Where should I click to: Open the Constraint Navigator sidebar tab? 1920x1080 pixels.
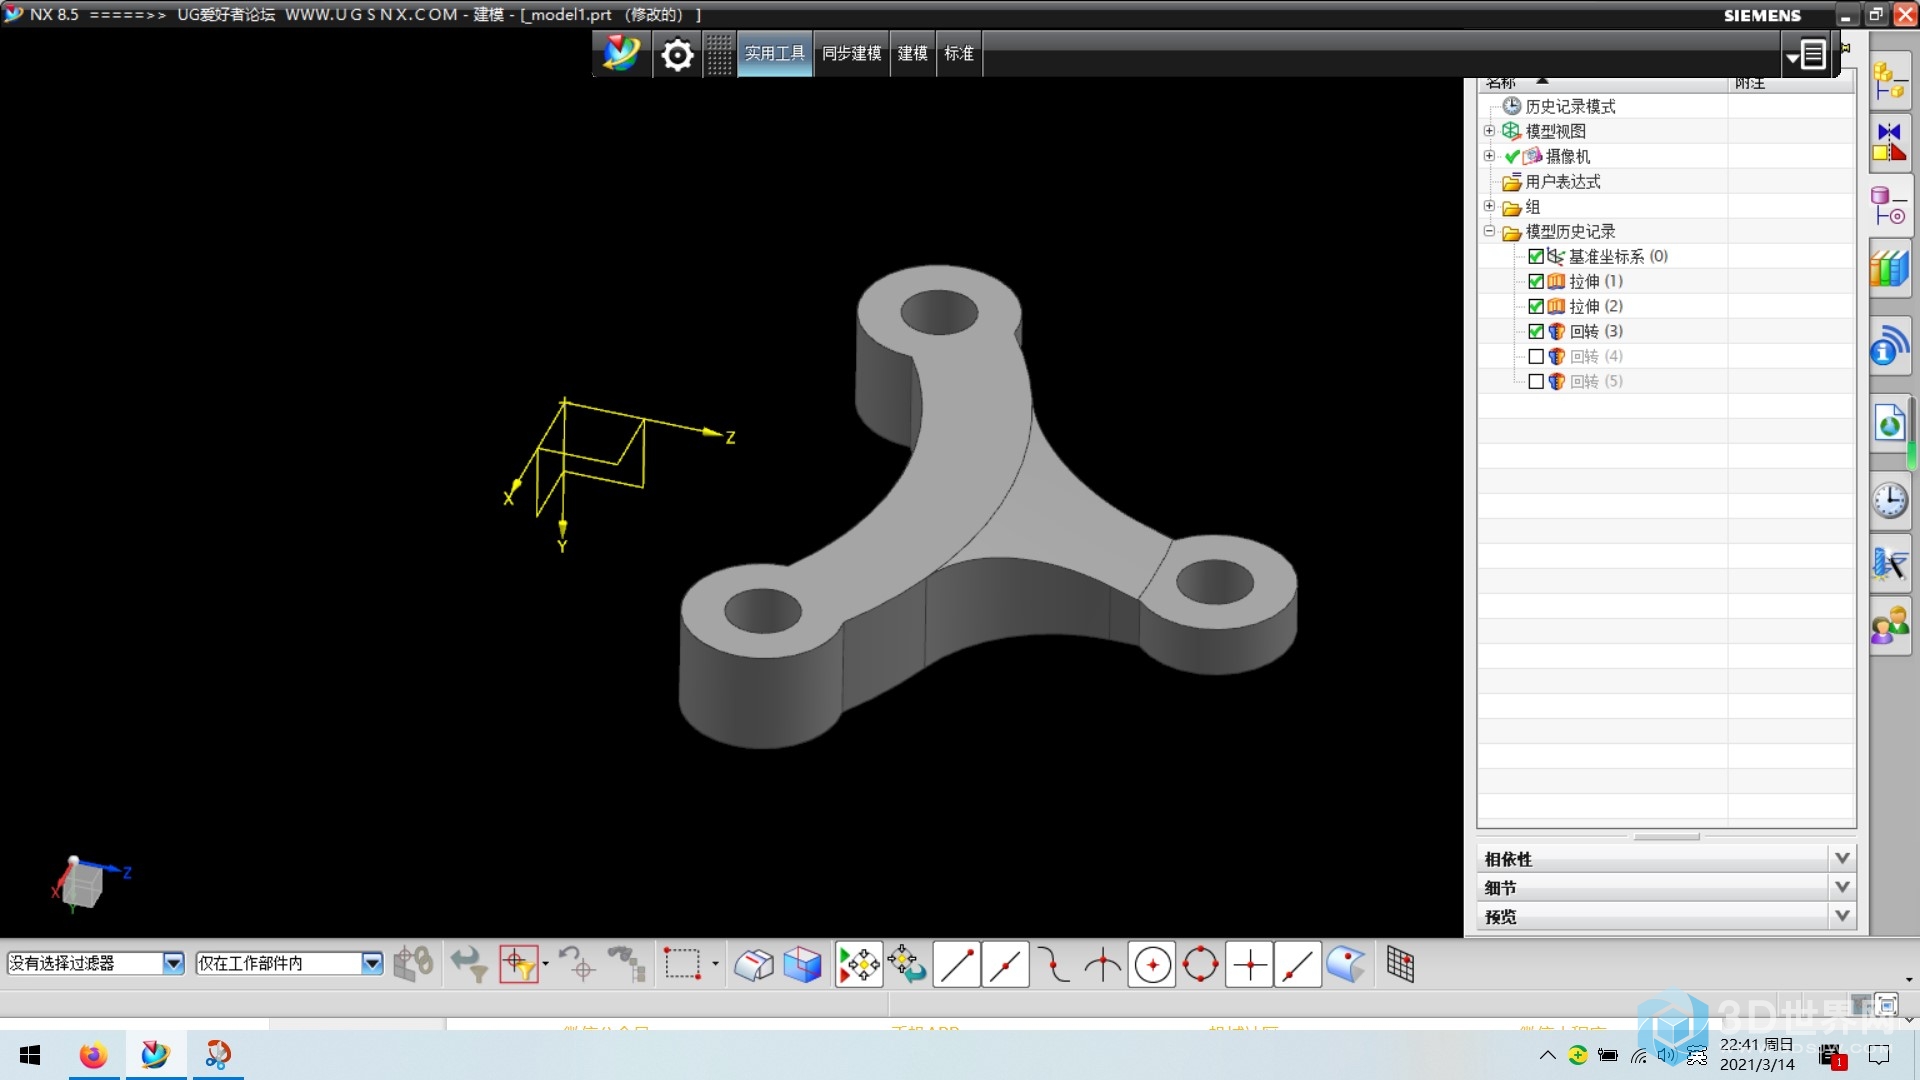pos(1889,143)
